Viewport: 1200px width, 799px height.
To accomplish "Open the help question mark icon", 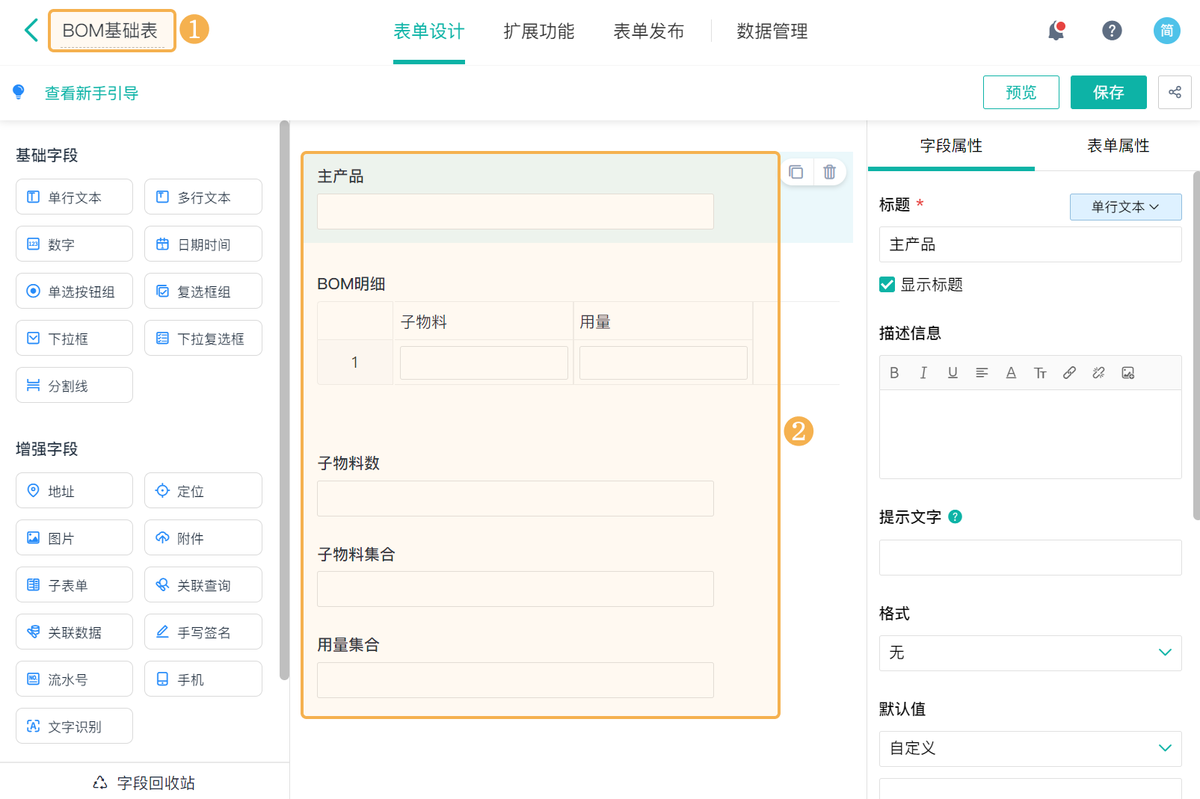I will click(1111, 31).
